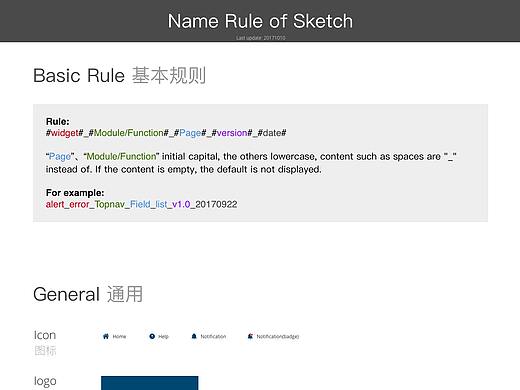Click the Notification(badge) bell icon
520x390 pixels.
pos(250,336)
